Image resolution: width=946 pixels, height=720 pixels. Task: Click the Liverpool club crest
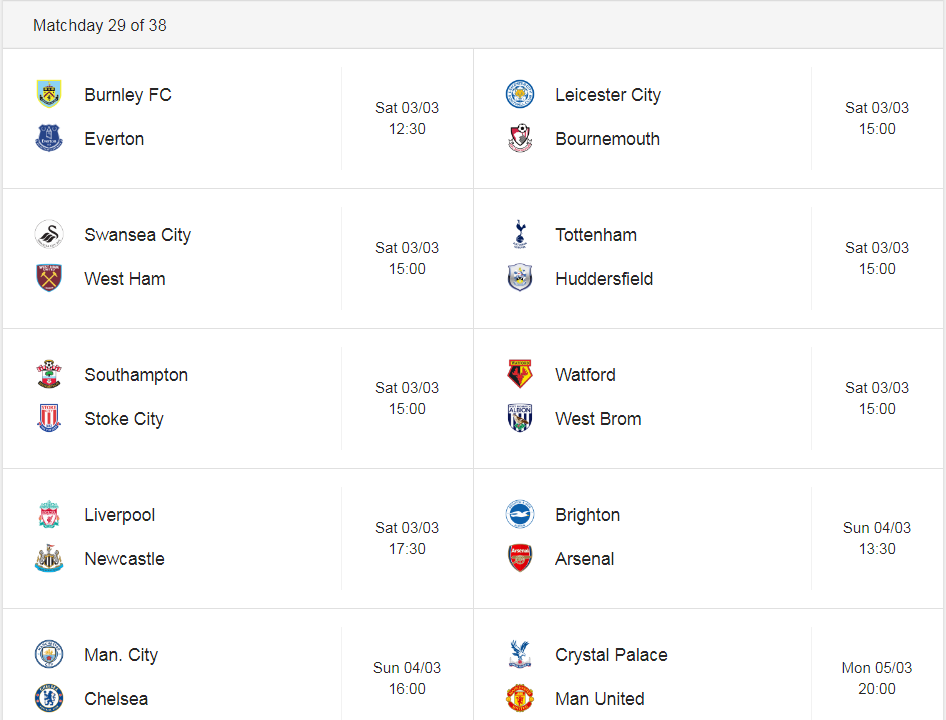pos(49,514)
